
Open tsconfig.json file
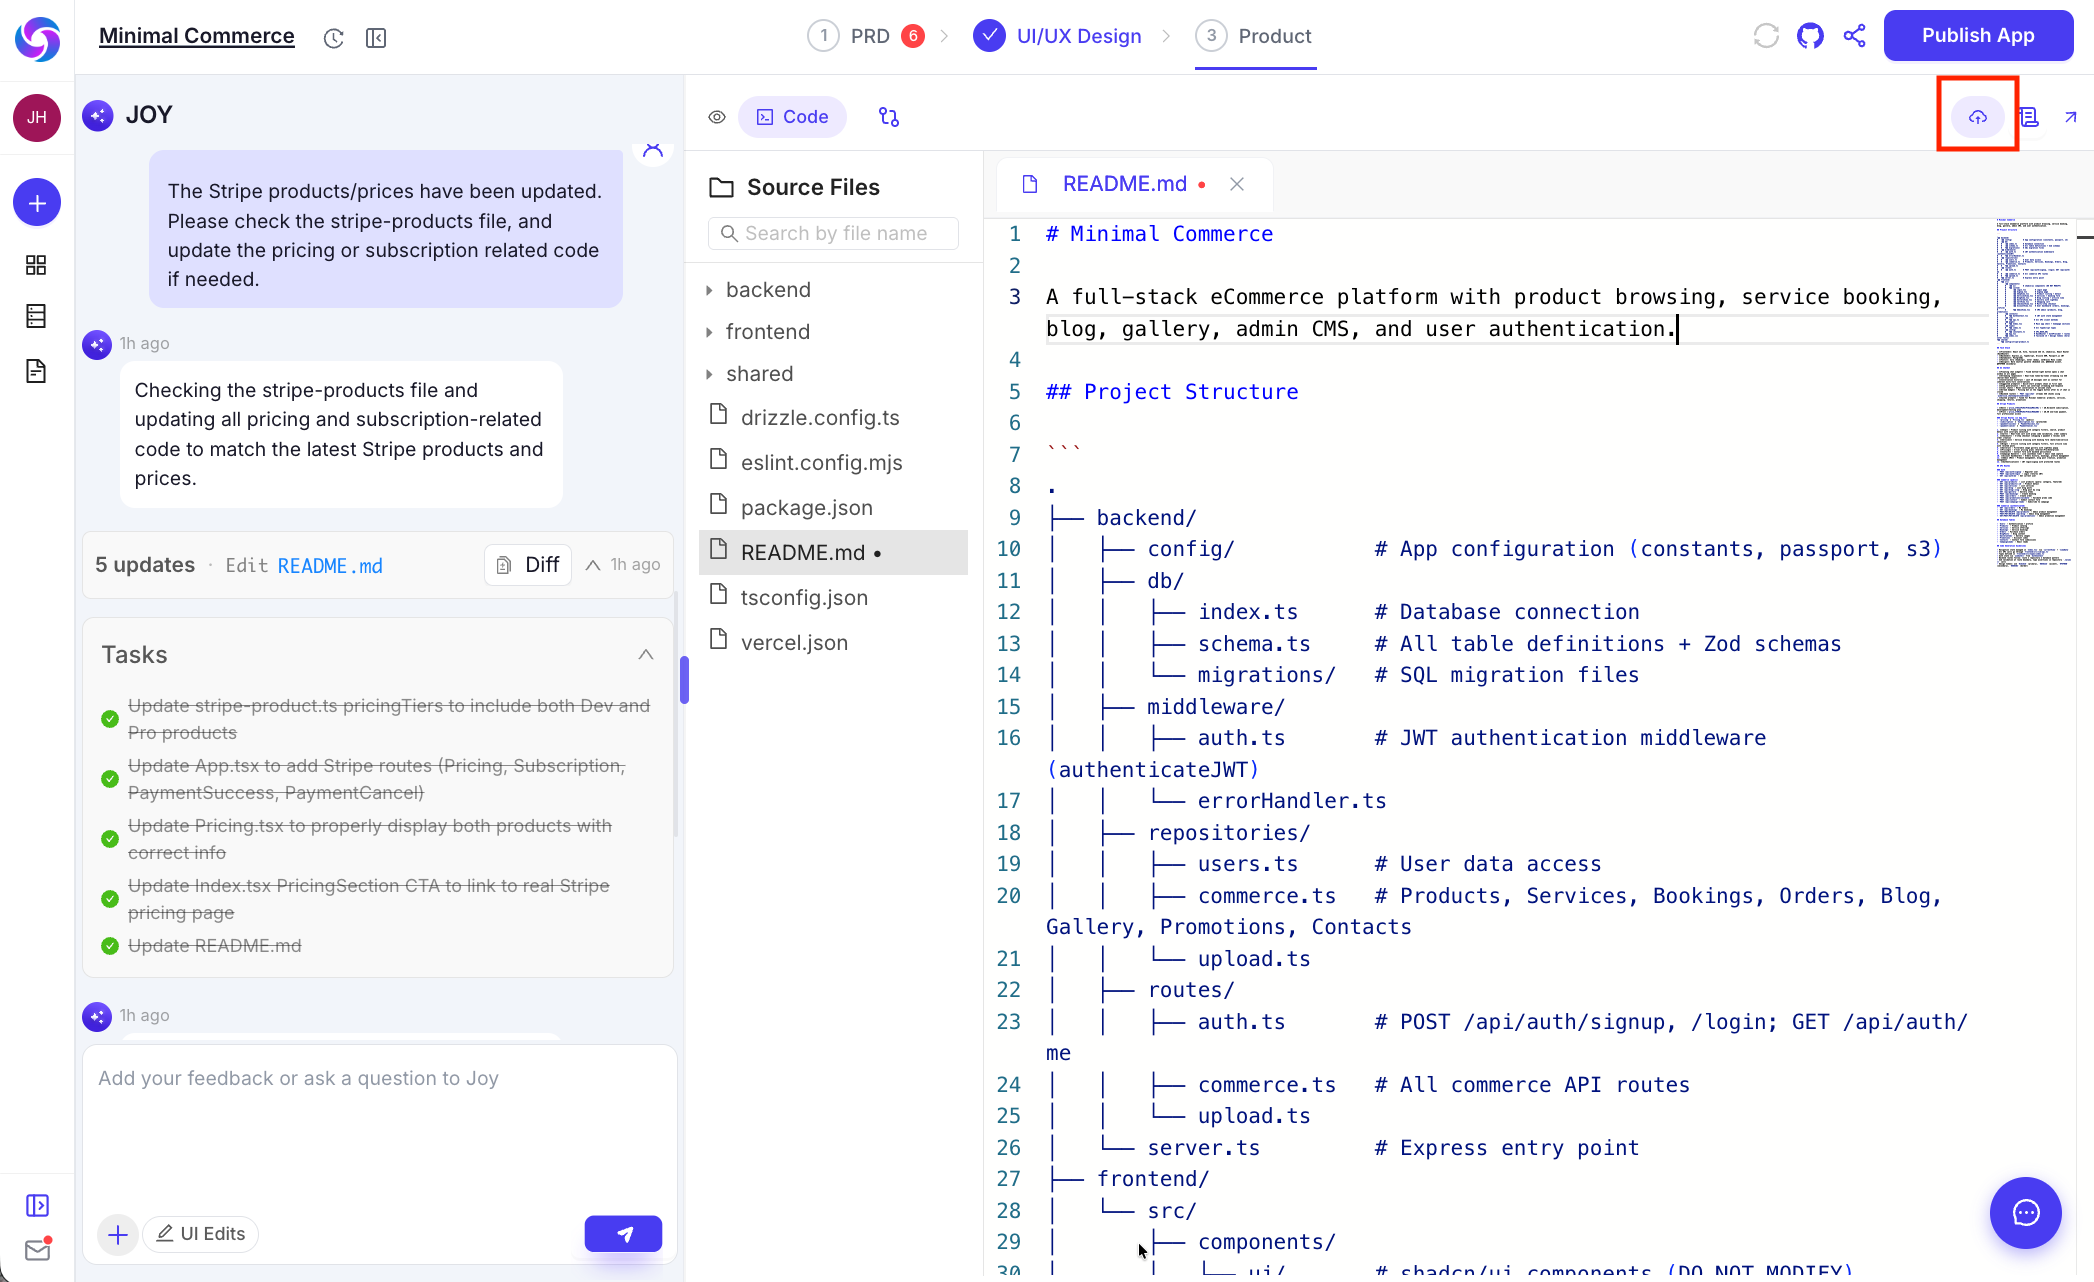[x=804, y=598]
